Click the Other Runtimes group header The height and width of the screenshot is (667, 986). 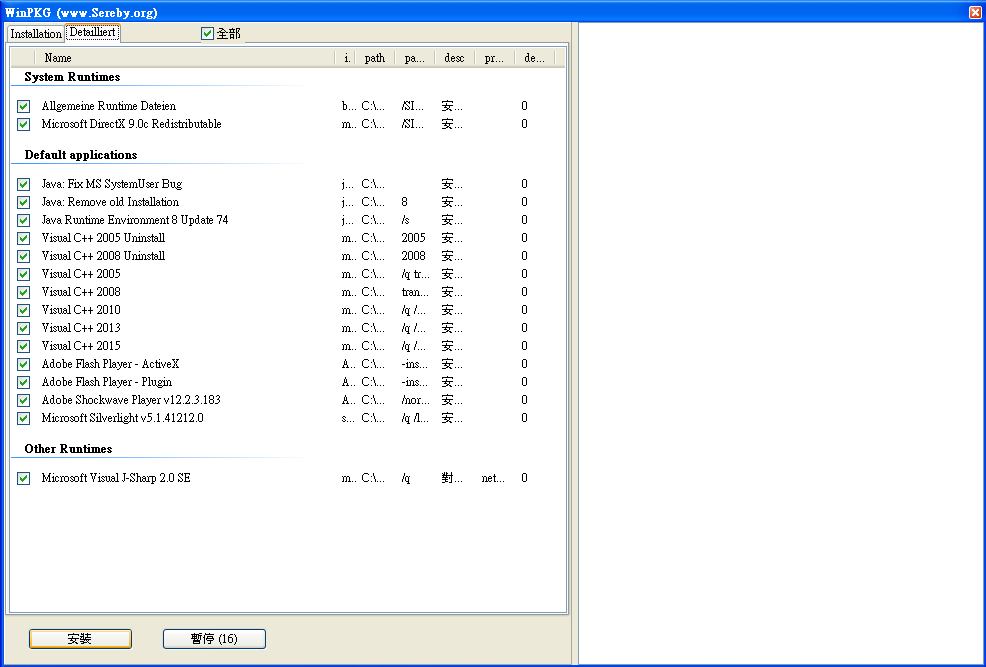(x=69, y=449)
